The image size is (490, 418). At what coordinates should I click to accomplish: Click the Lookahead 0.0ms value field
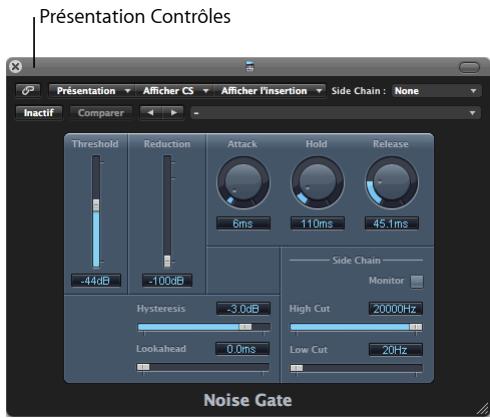click(x=242, y=349)
